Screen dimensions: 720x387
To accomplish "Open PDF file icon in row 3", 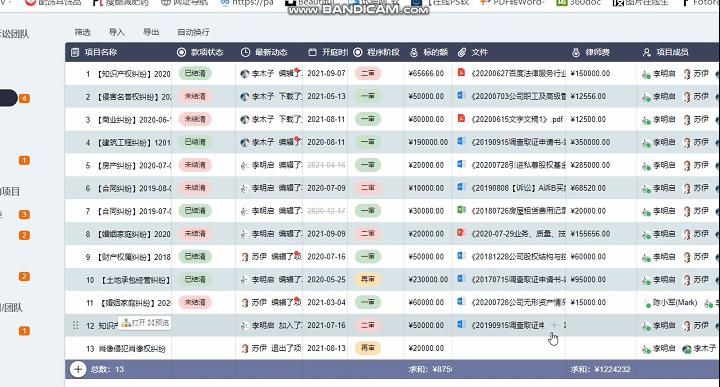I will tap(461, 118).
